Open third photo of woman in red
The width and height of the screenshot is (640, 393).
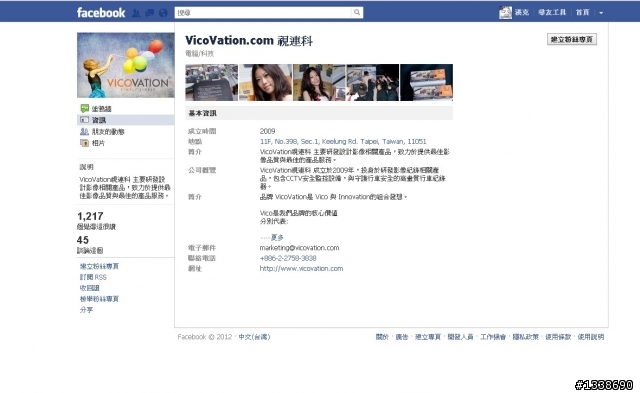click(x=319, y=82)
